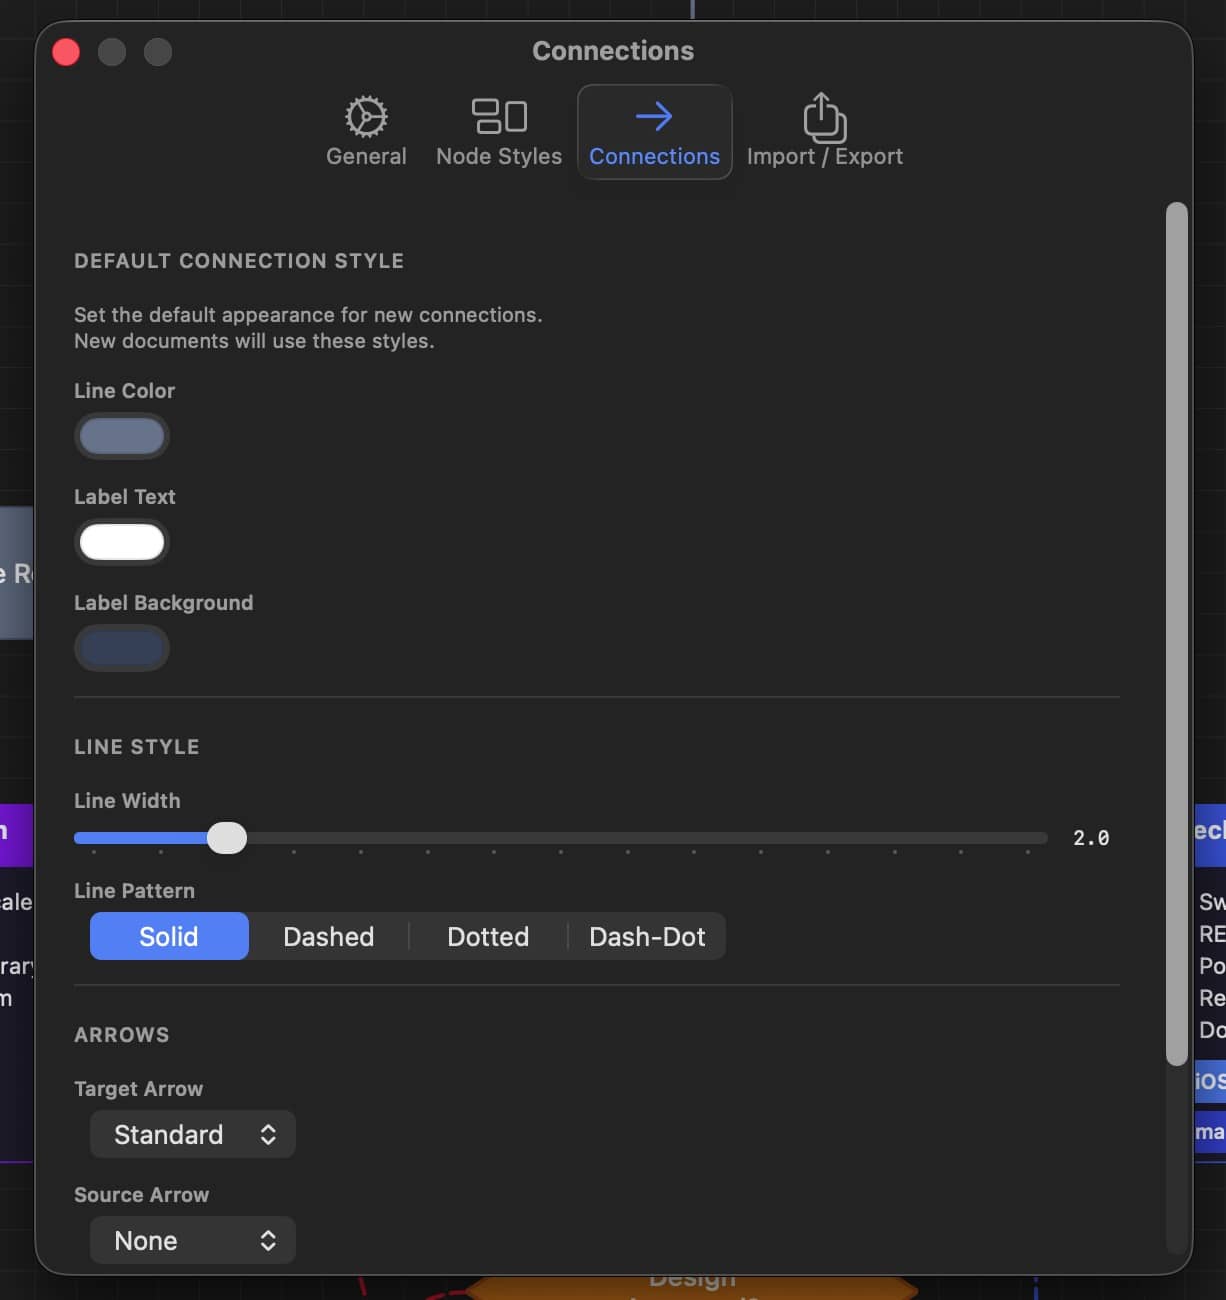Viewport: 1226px width, 1300px height.
Task: Open the General settings gear icon
Action: point(366,117)
